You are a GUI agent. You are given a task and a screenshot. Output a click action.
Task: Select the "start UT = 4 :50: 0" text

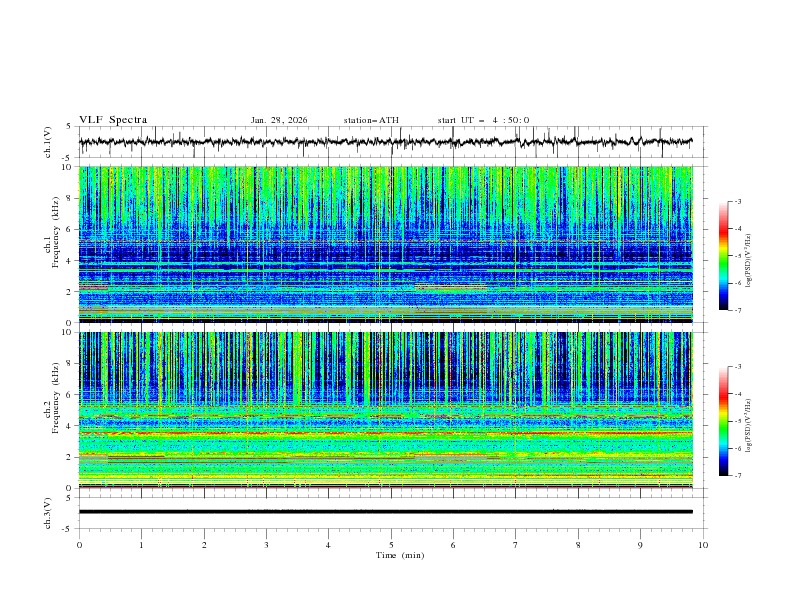pyautogui.click(x=483, y=120)
